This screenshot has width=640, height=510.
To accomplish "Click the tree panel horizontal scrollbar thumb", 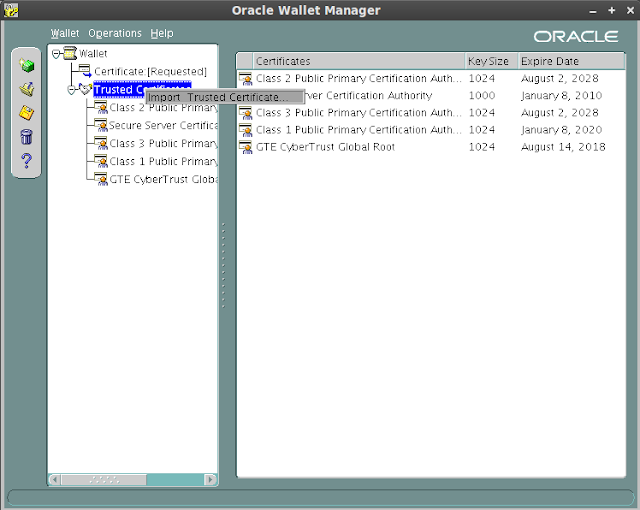I will click(x=104, y=479).
